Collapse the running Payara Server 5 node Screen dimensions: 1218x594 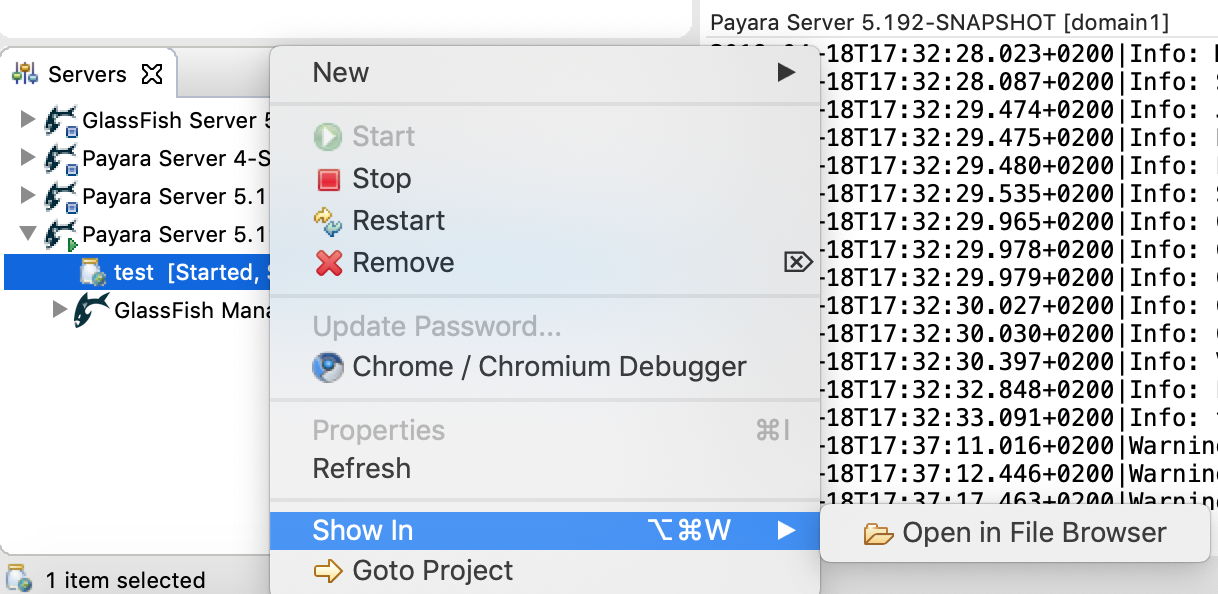(x=28, y=235)
